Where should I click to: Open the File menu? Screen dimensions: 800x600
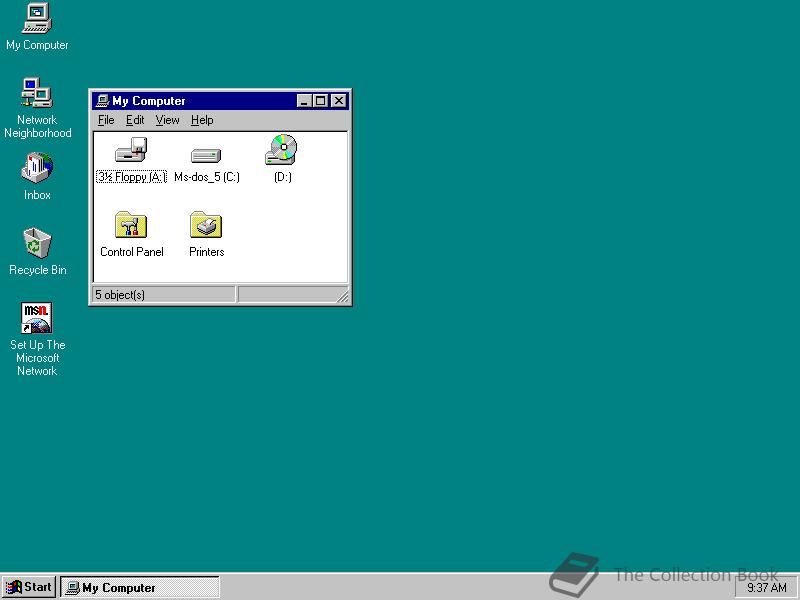pos(106,120)
